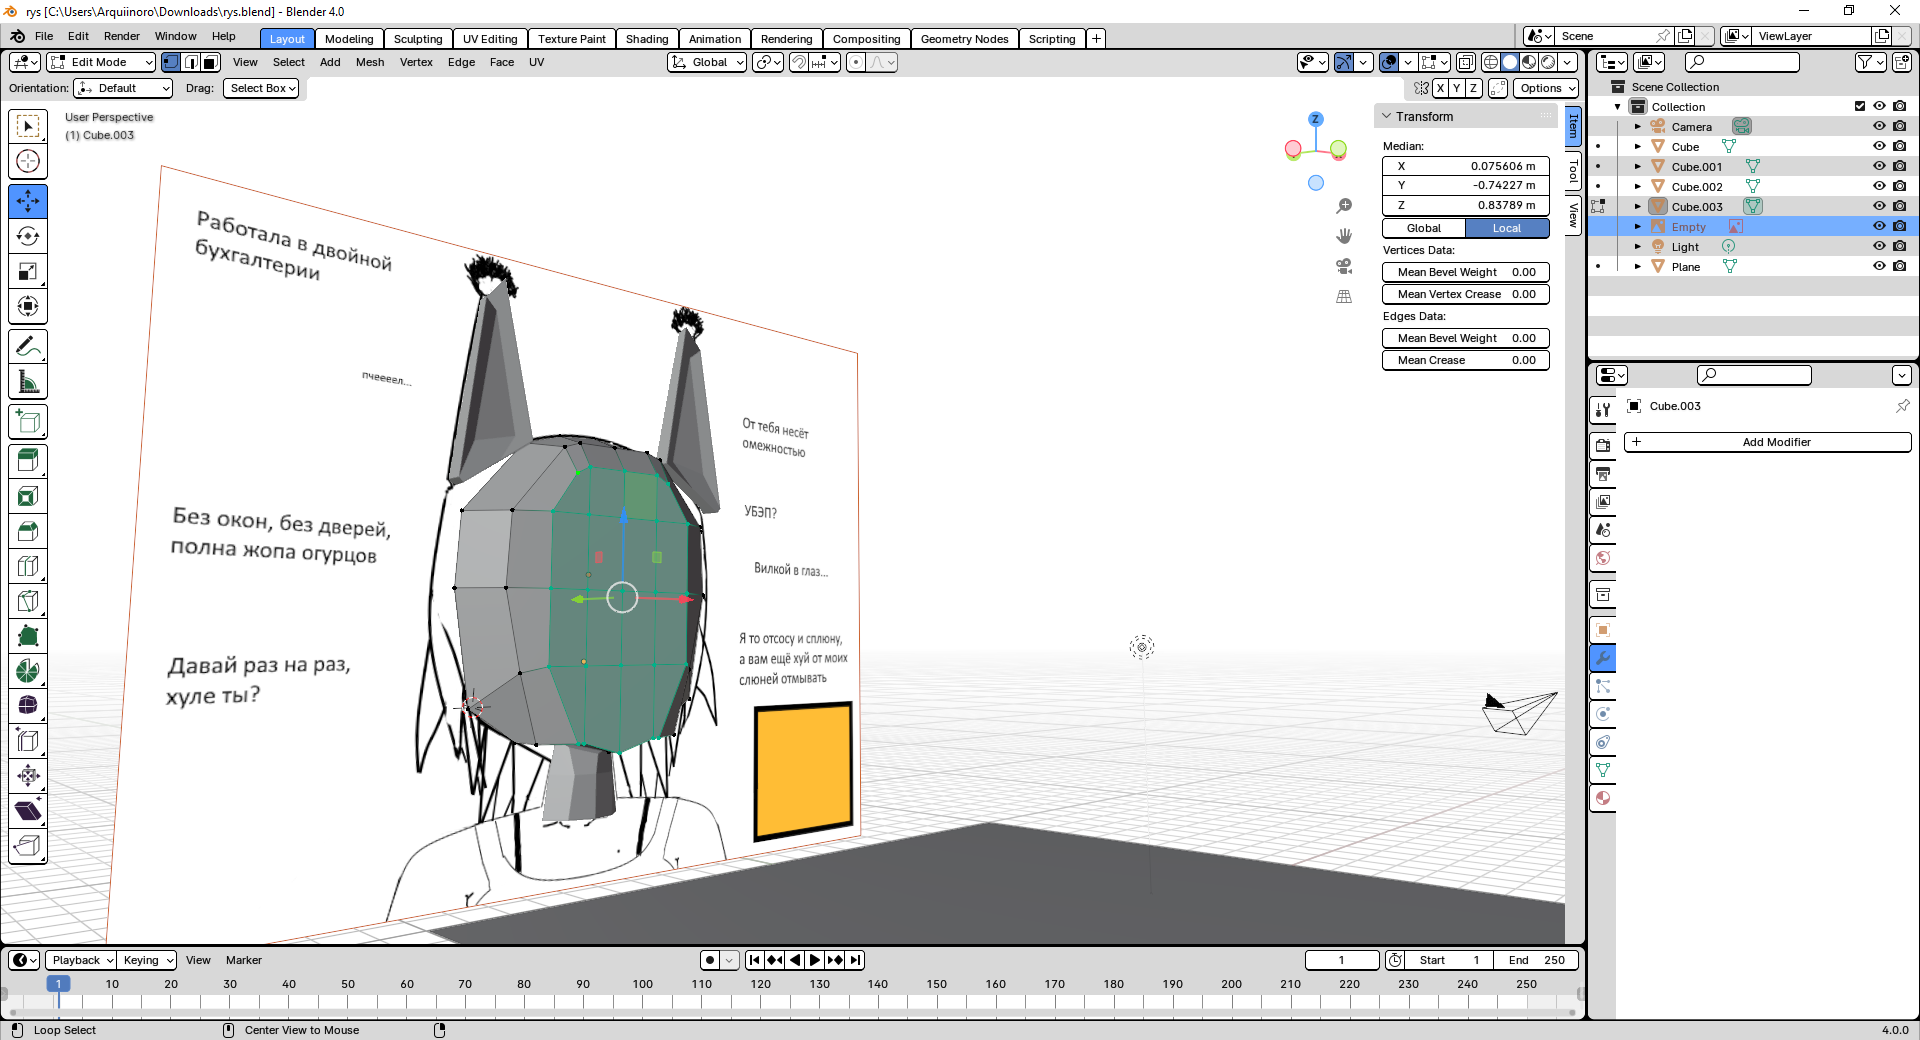Select the Scale tool in the toolbar
Screen dimensions: 1920x1040
tap(28, 271)
